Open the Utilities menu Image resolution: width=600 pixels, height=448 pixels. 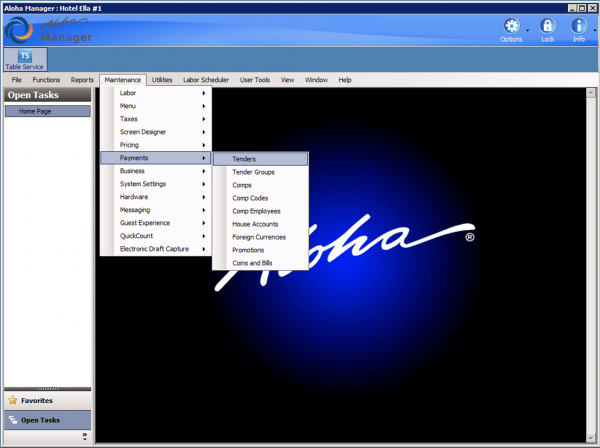coord(162,80)
